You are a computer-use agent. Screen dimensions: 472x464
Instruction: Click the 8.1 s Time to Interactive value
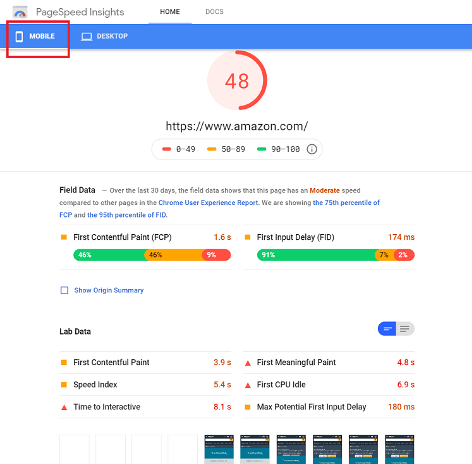point(222,407)
